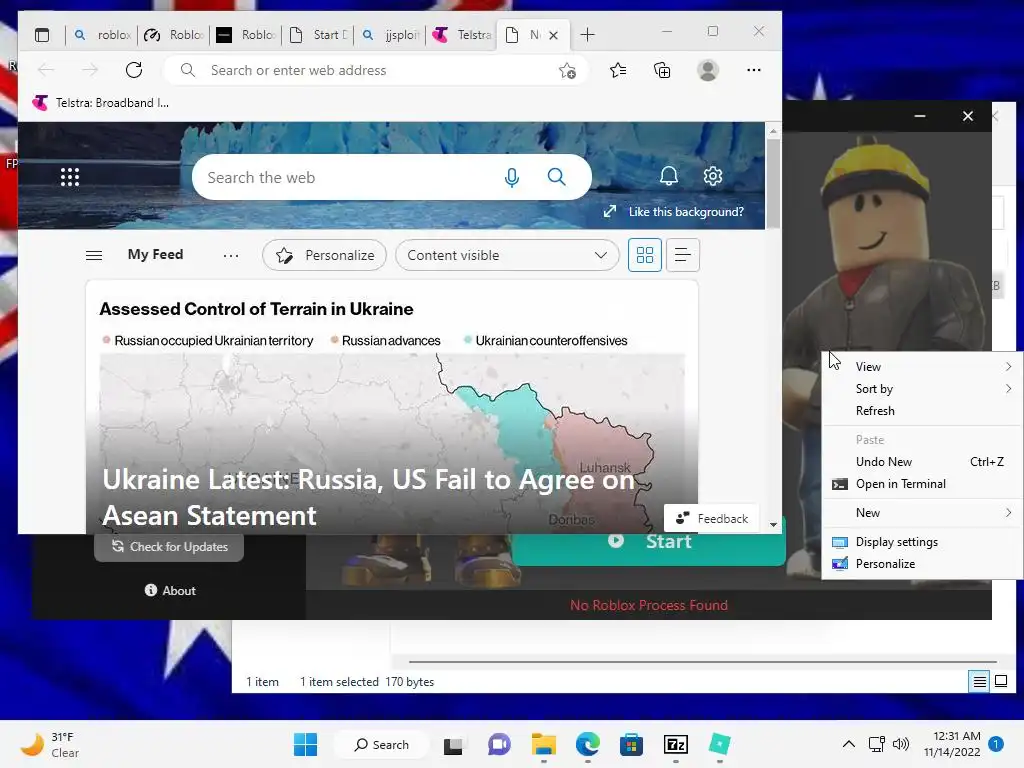
Task: Open page settings gear icon
Action: pos(712,176)
